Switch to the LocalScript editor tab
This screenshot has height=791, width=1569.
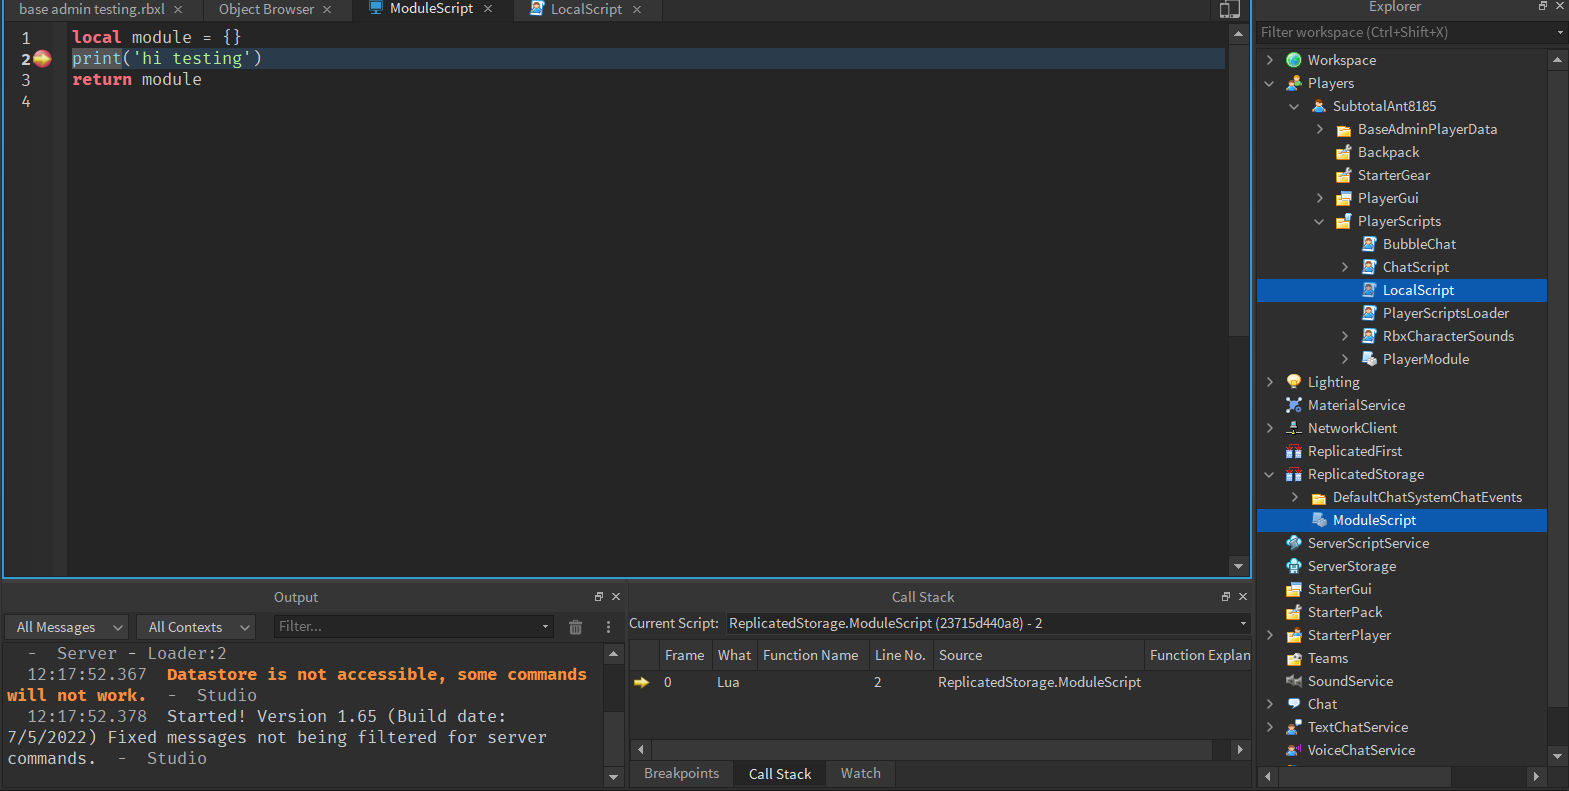pos(586,9)
